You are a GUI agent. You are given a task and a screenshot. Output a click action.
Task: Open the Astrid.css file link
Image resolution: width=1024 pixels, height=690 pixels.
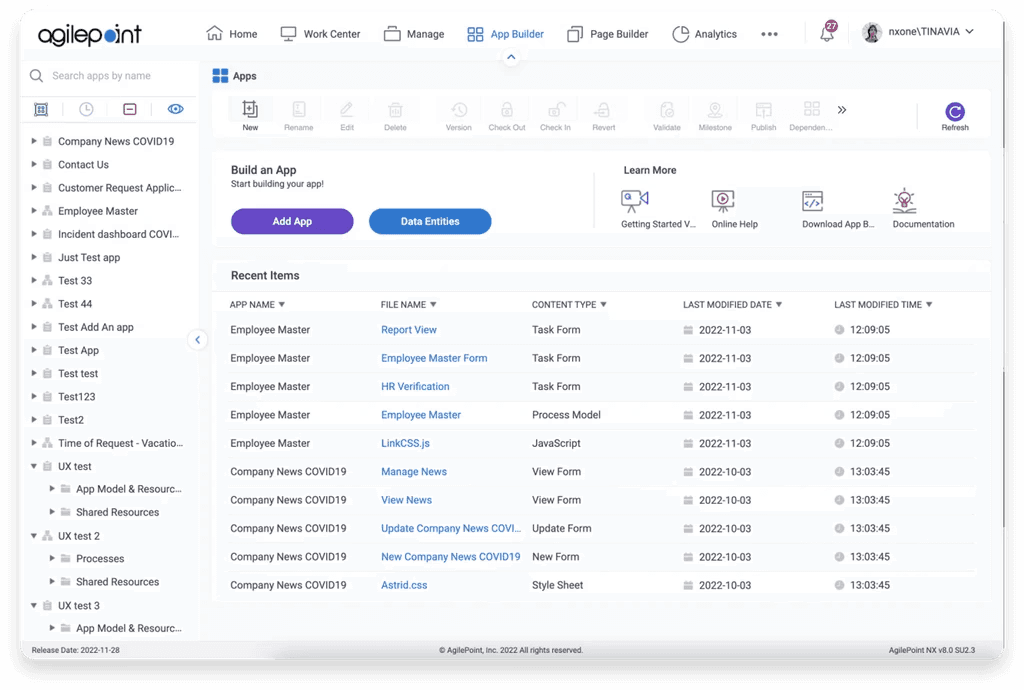[x=404, y=585]
